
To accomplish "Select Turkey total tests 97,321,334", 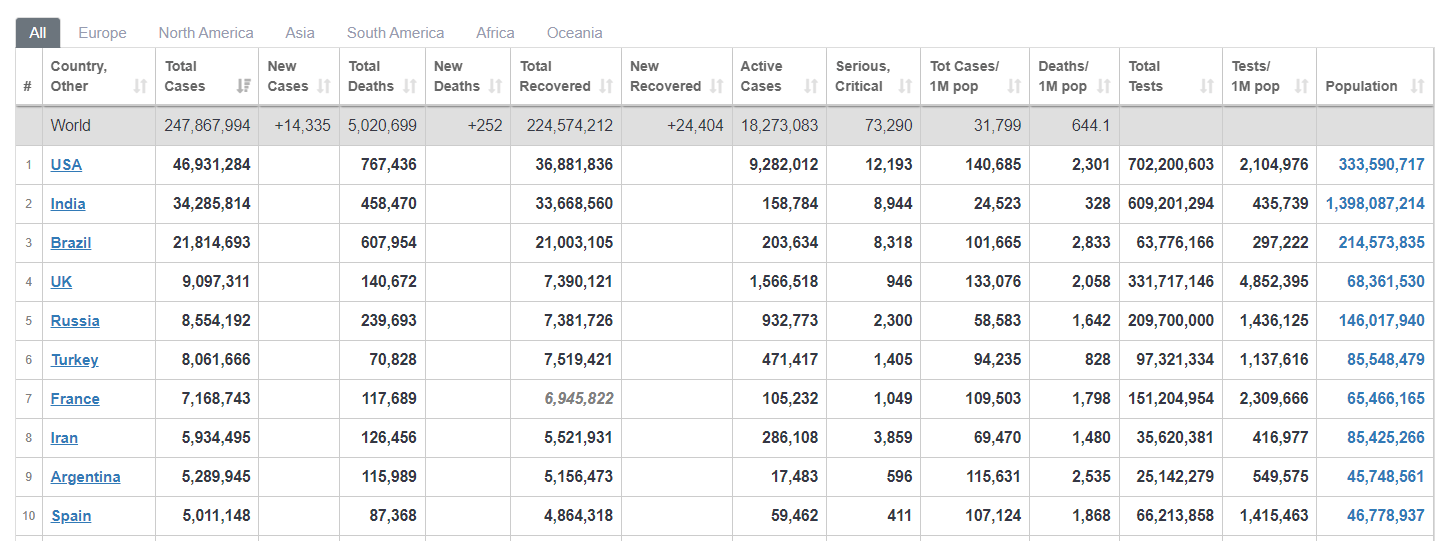I will coord(1175,360).
